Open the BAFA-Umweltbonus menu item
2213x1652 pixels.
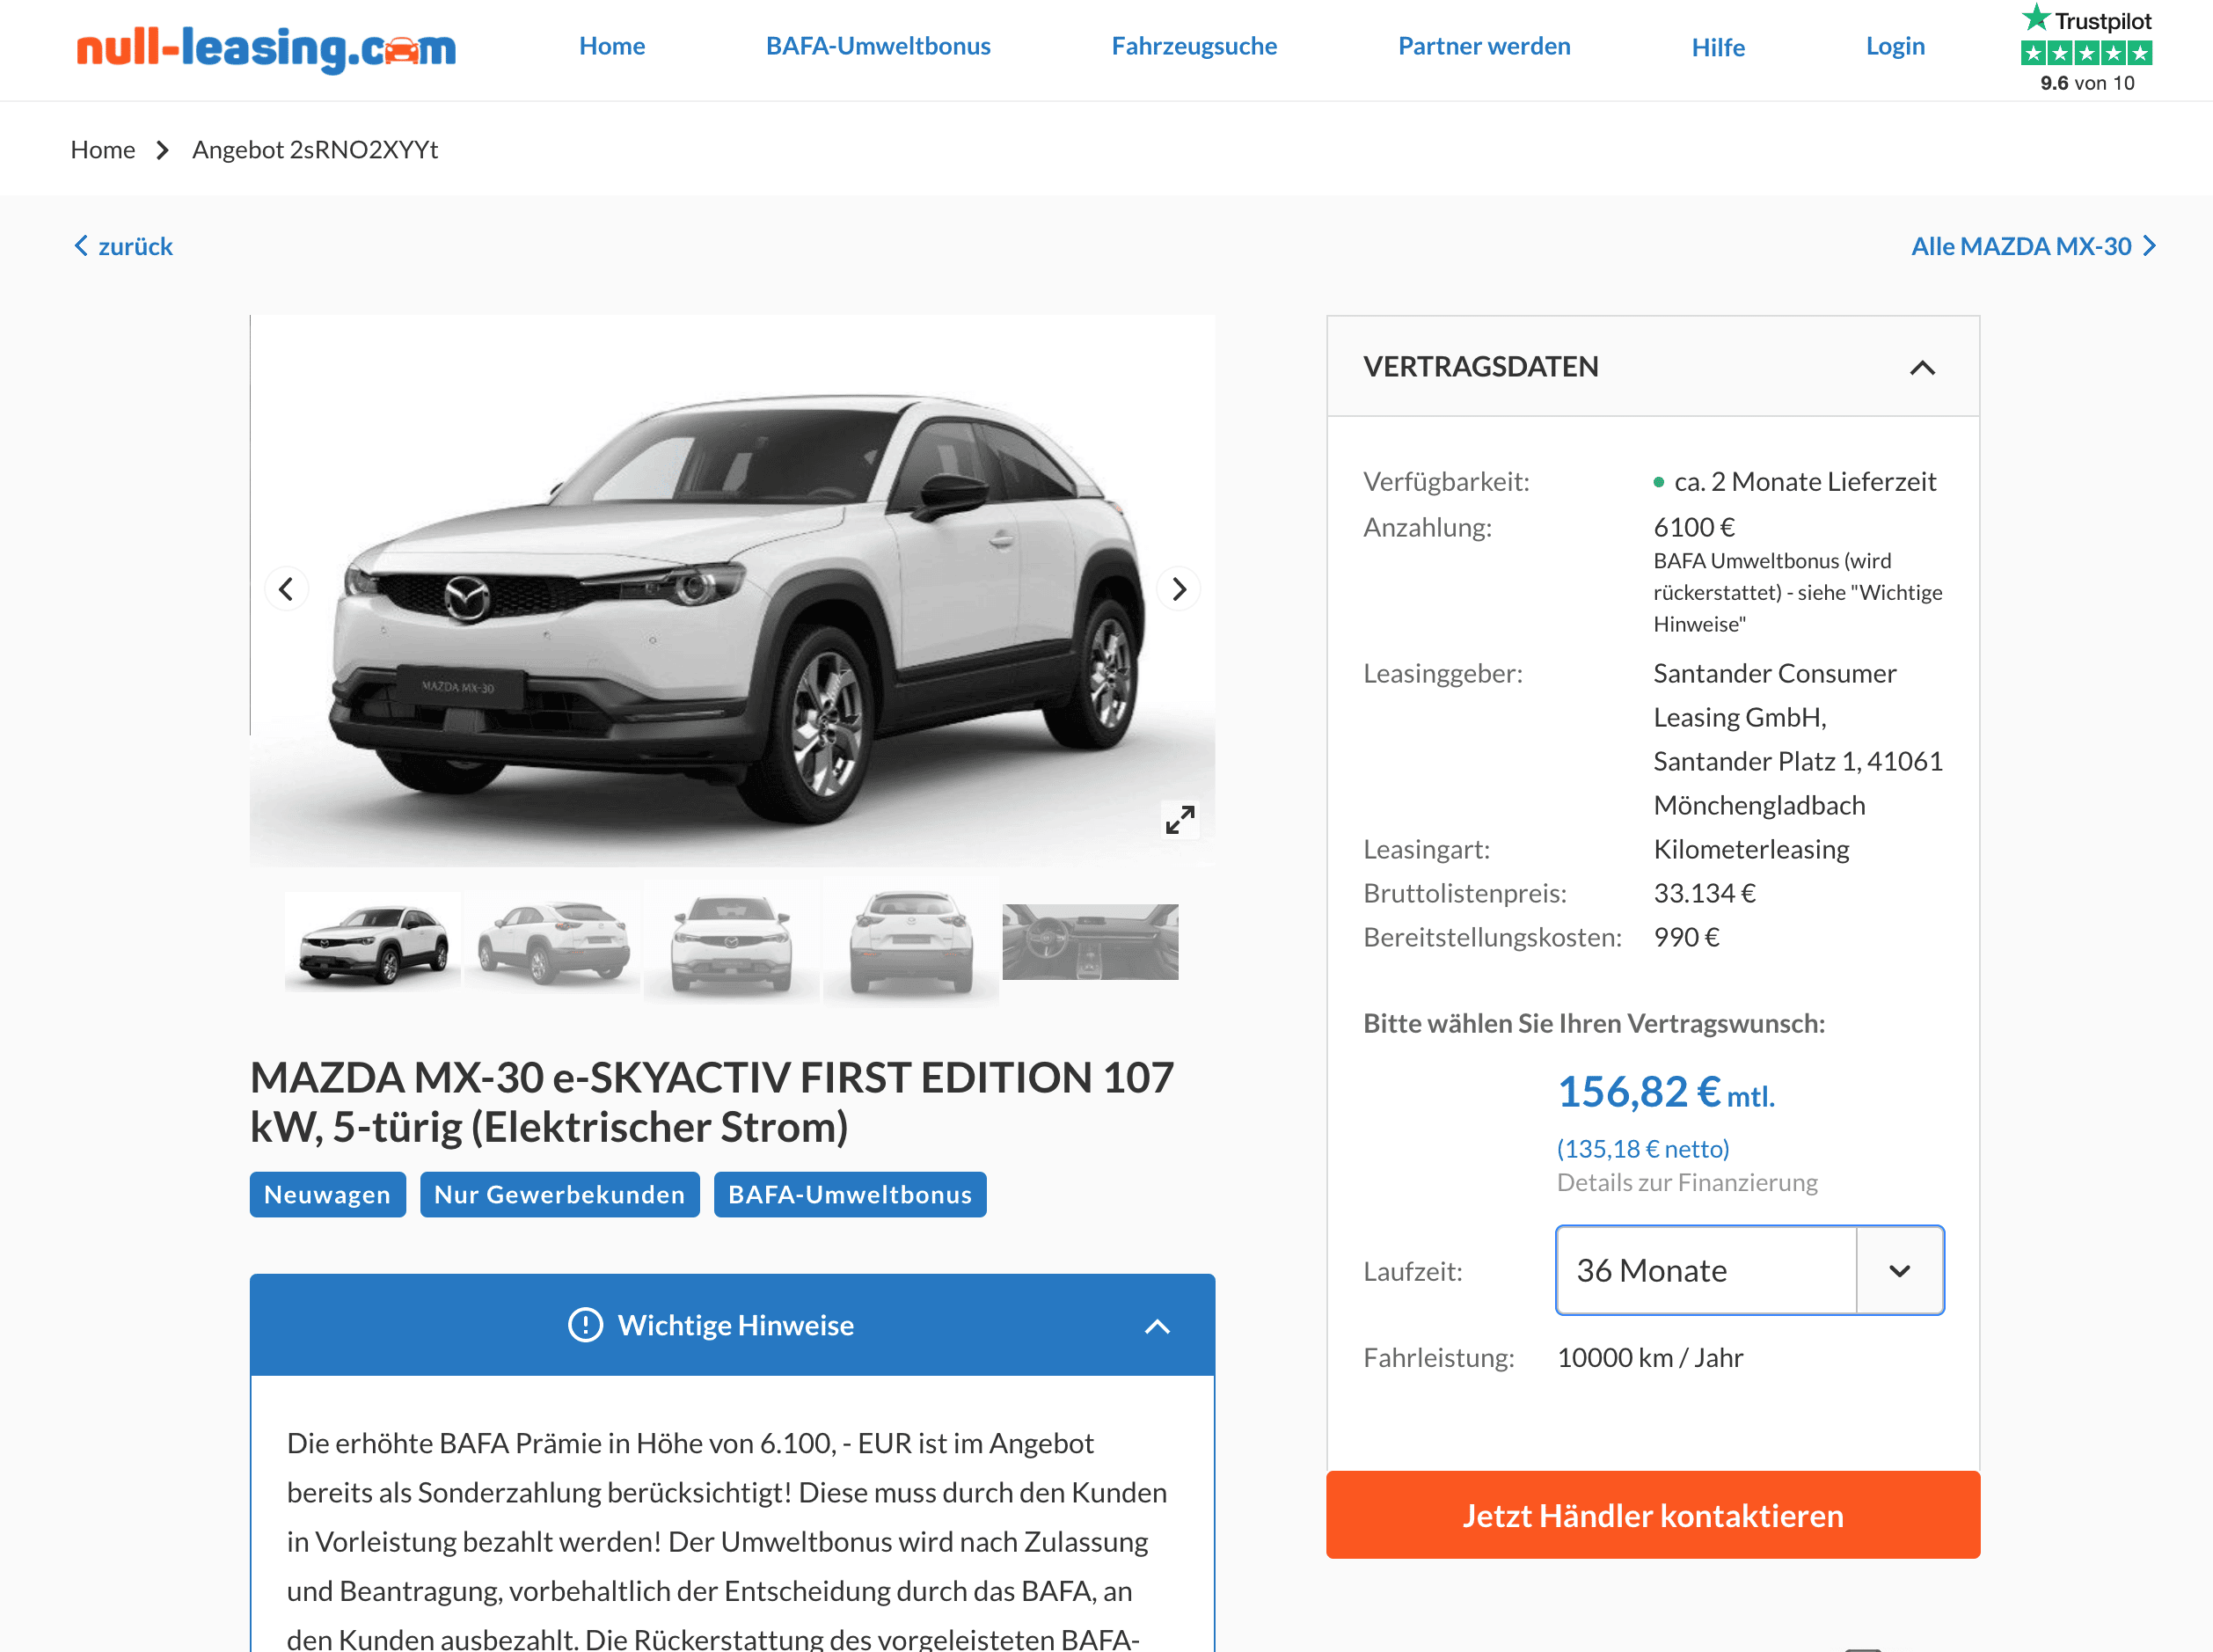coord(878,46)
